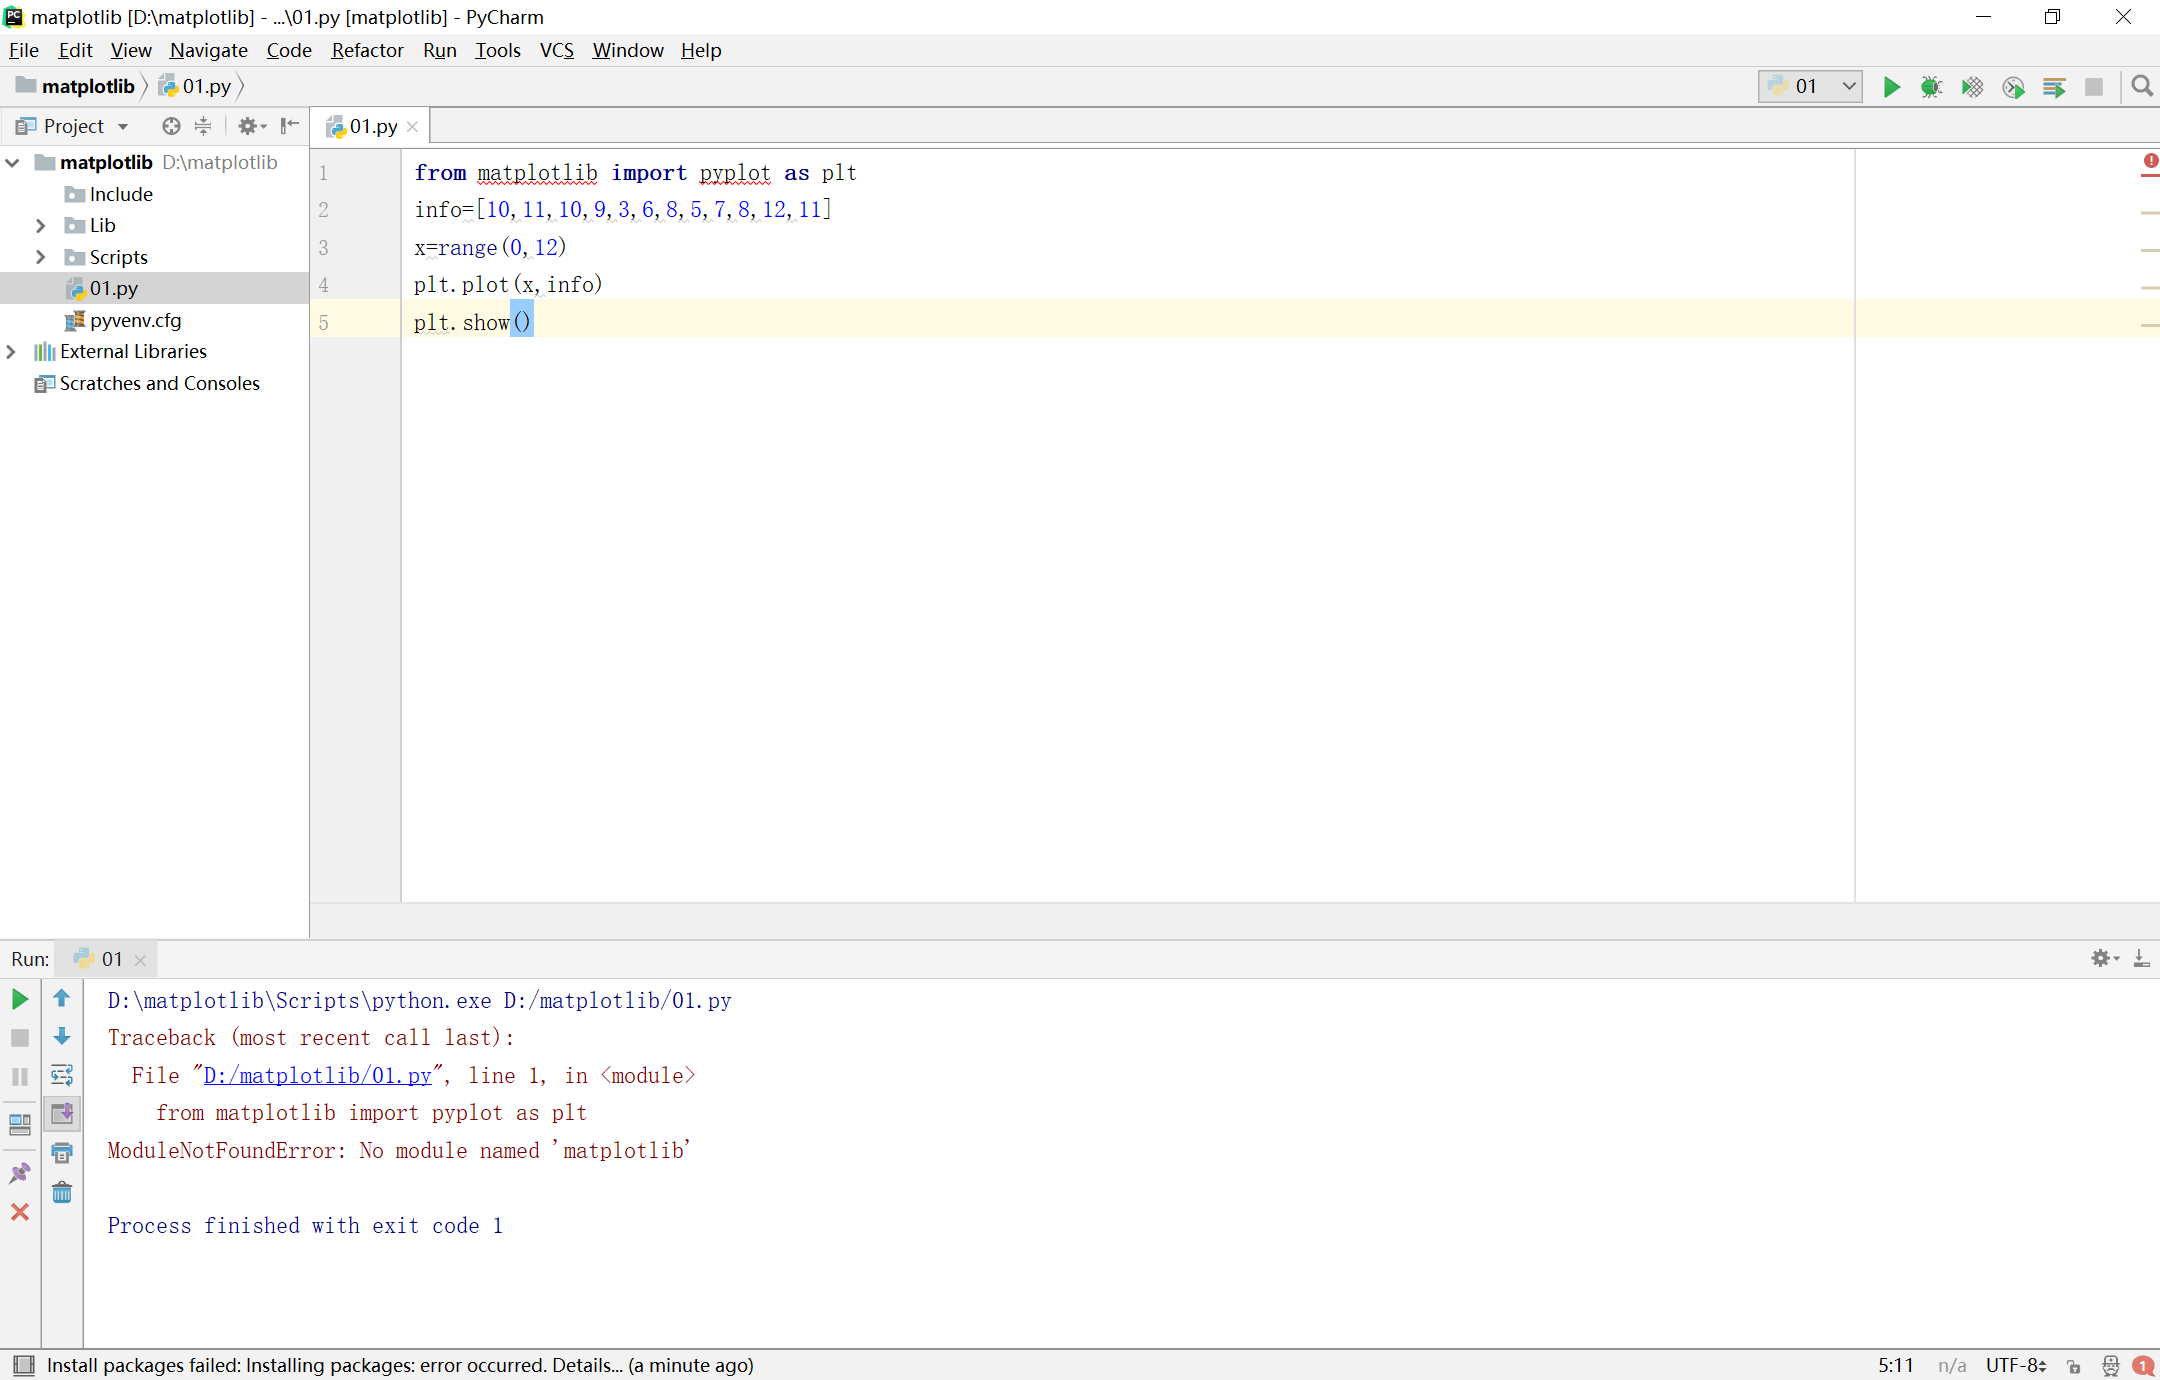Screen dimensions: 2160x1380
Task: Open the Refactor menu
Action: coord(367,50)
